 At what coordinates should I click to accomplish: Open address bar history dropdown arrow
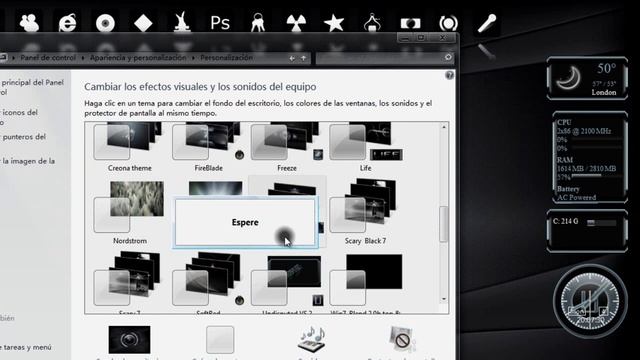(292, 58)
